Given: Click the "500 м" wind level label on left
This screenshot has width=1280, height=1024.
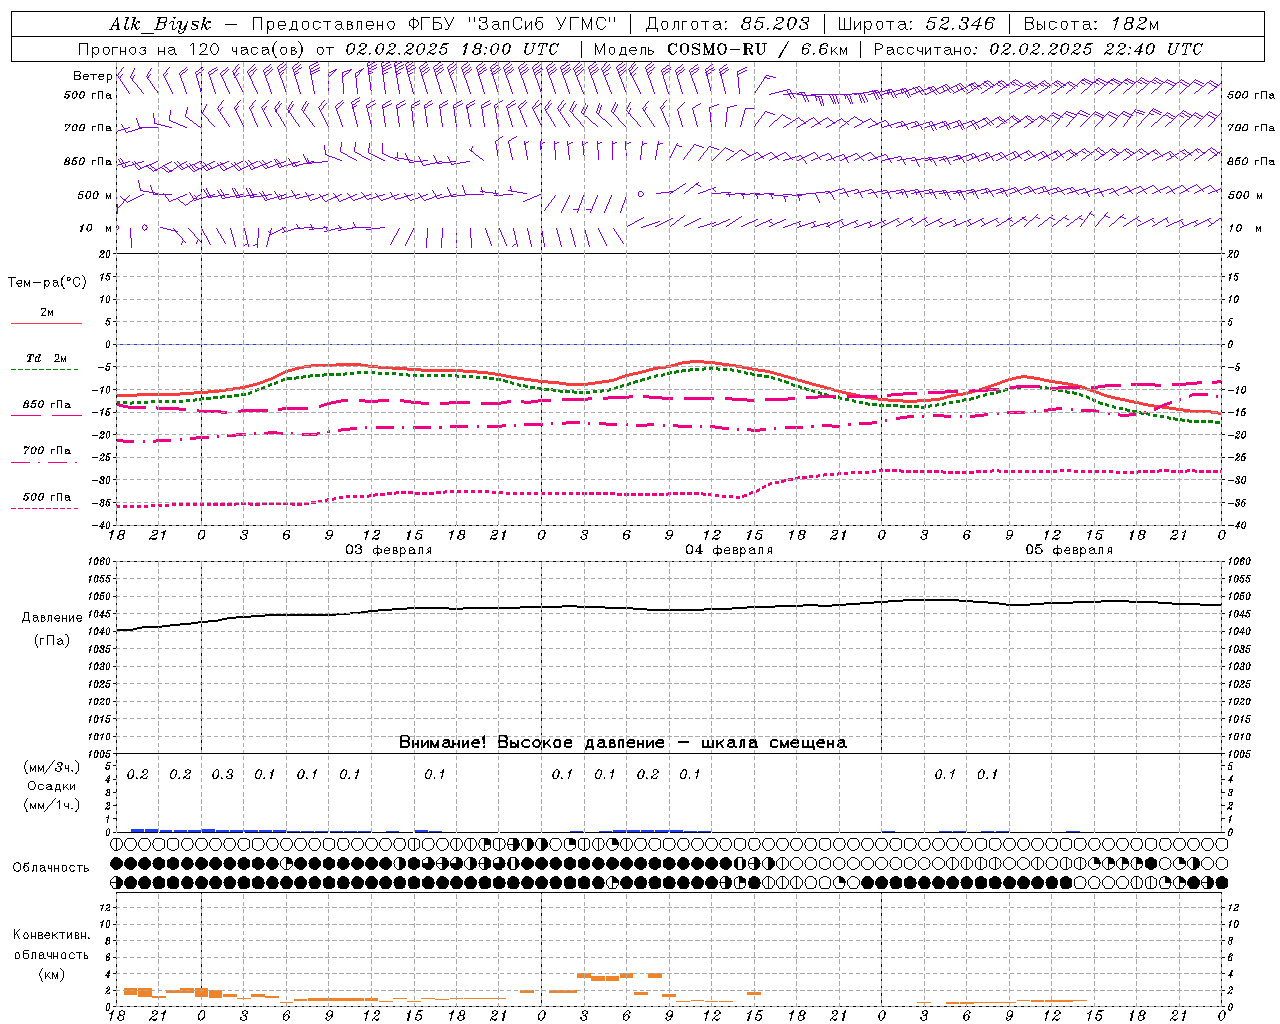Looking at the screenshot, I should pos(95,196).
